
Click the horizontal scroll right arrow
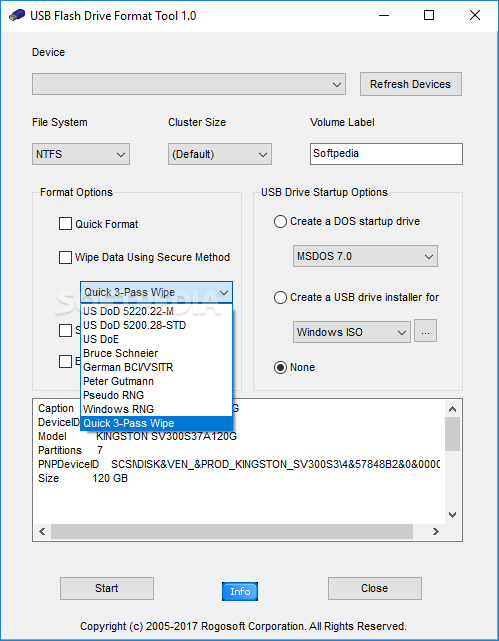click(436, 531)
